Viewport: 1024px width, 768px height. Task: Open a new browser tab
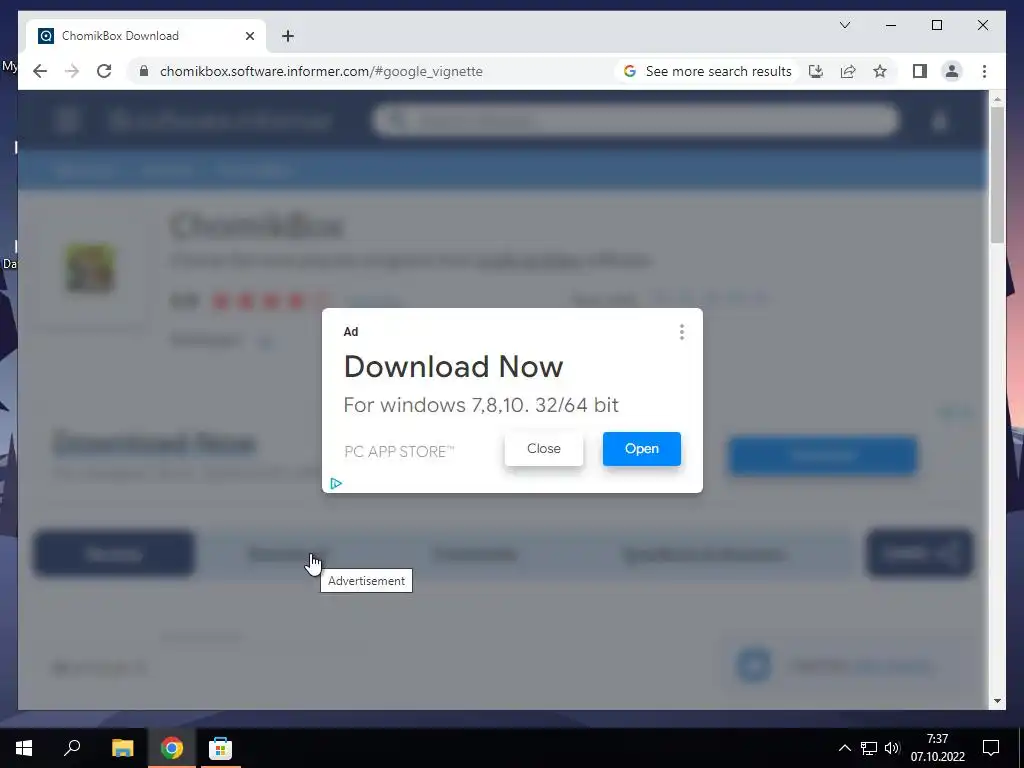coord(288,36)
